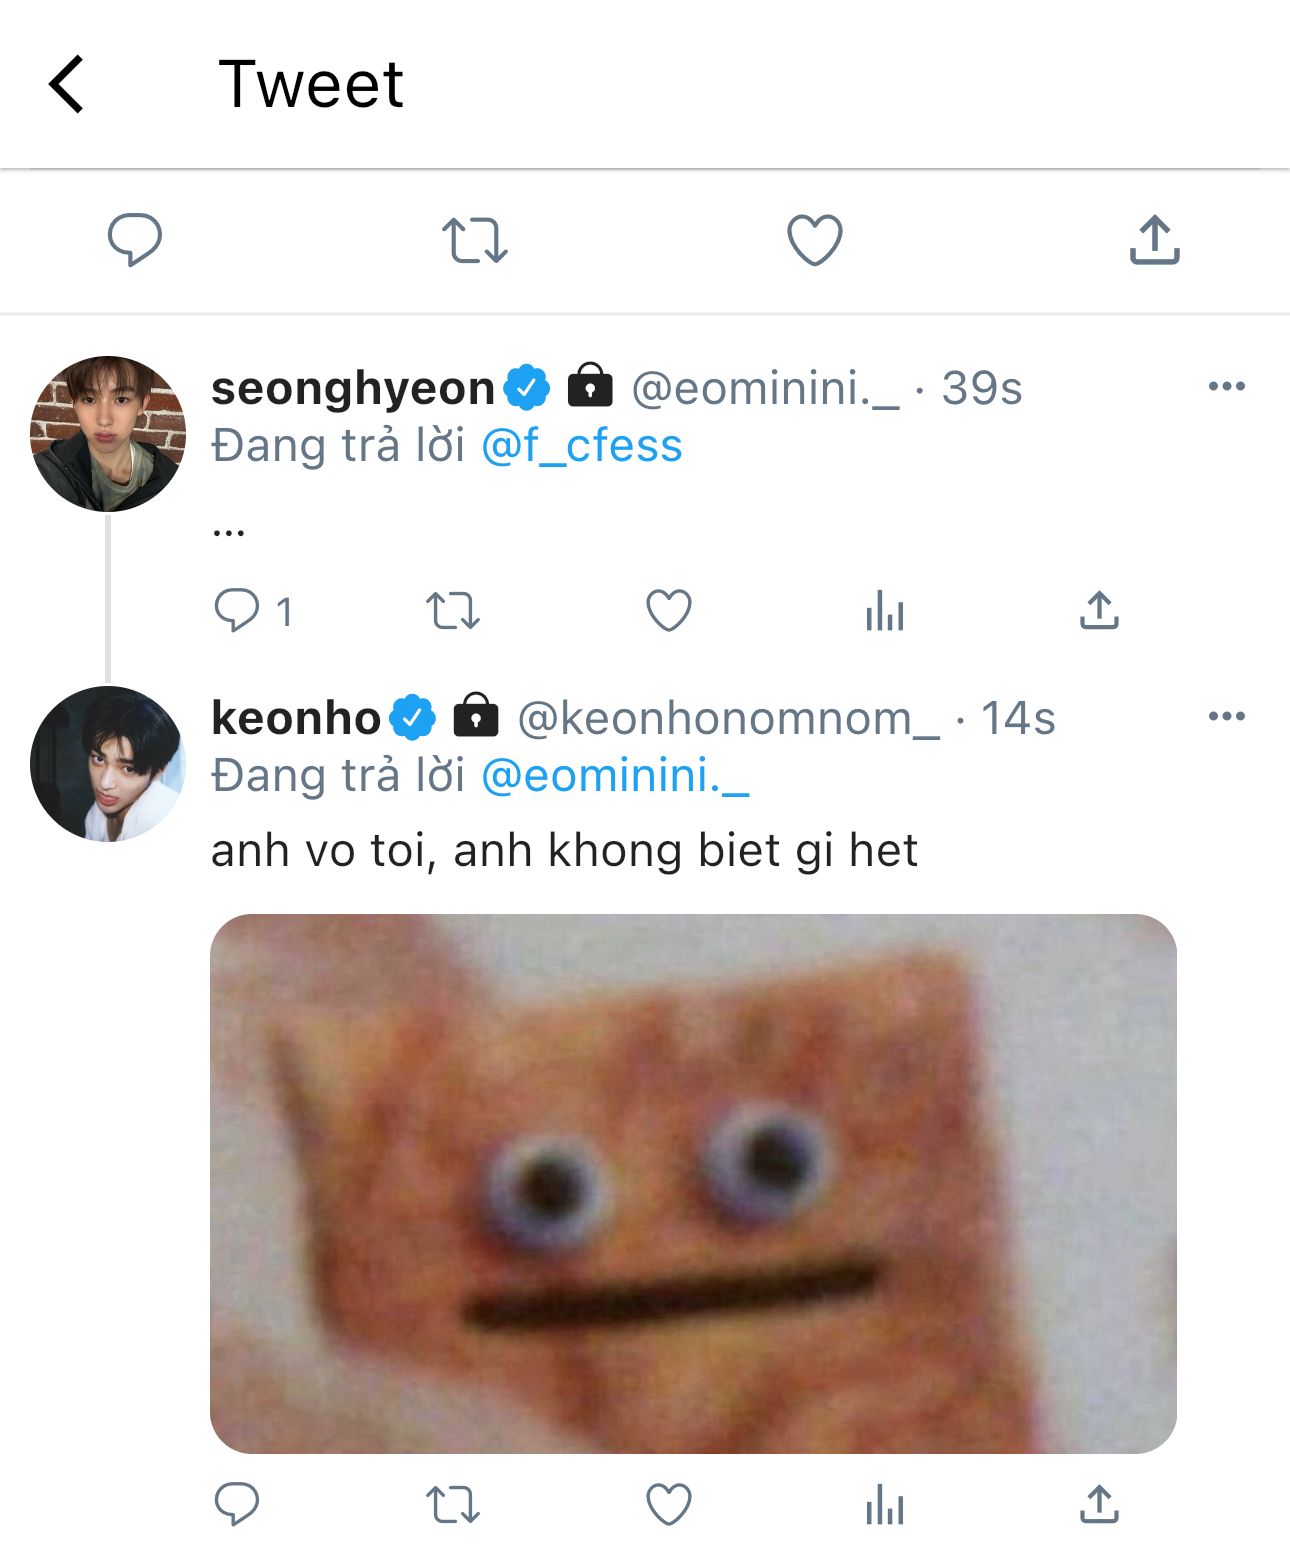Go back using the arrow icon
1290x1546 pixels.
pos(66,84)
